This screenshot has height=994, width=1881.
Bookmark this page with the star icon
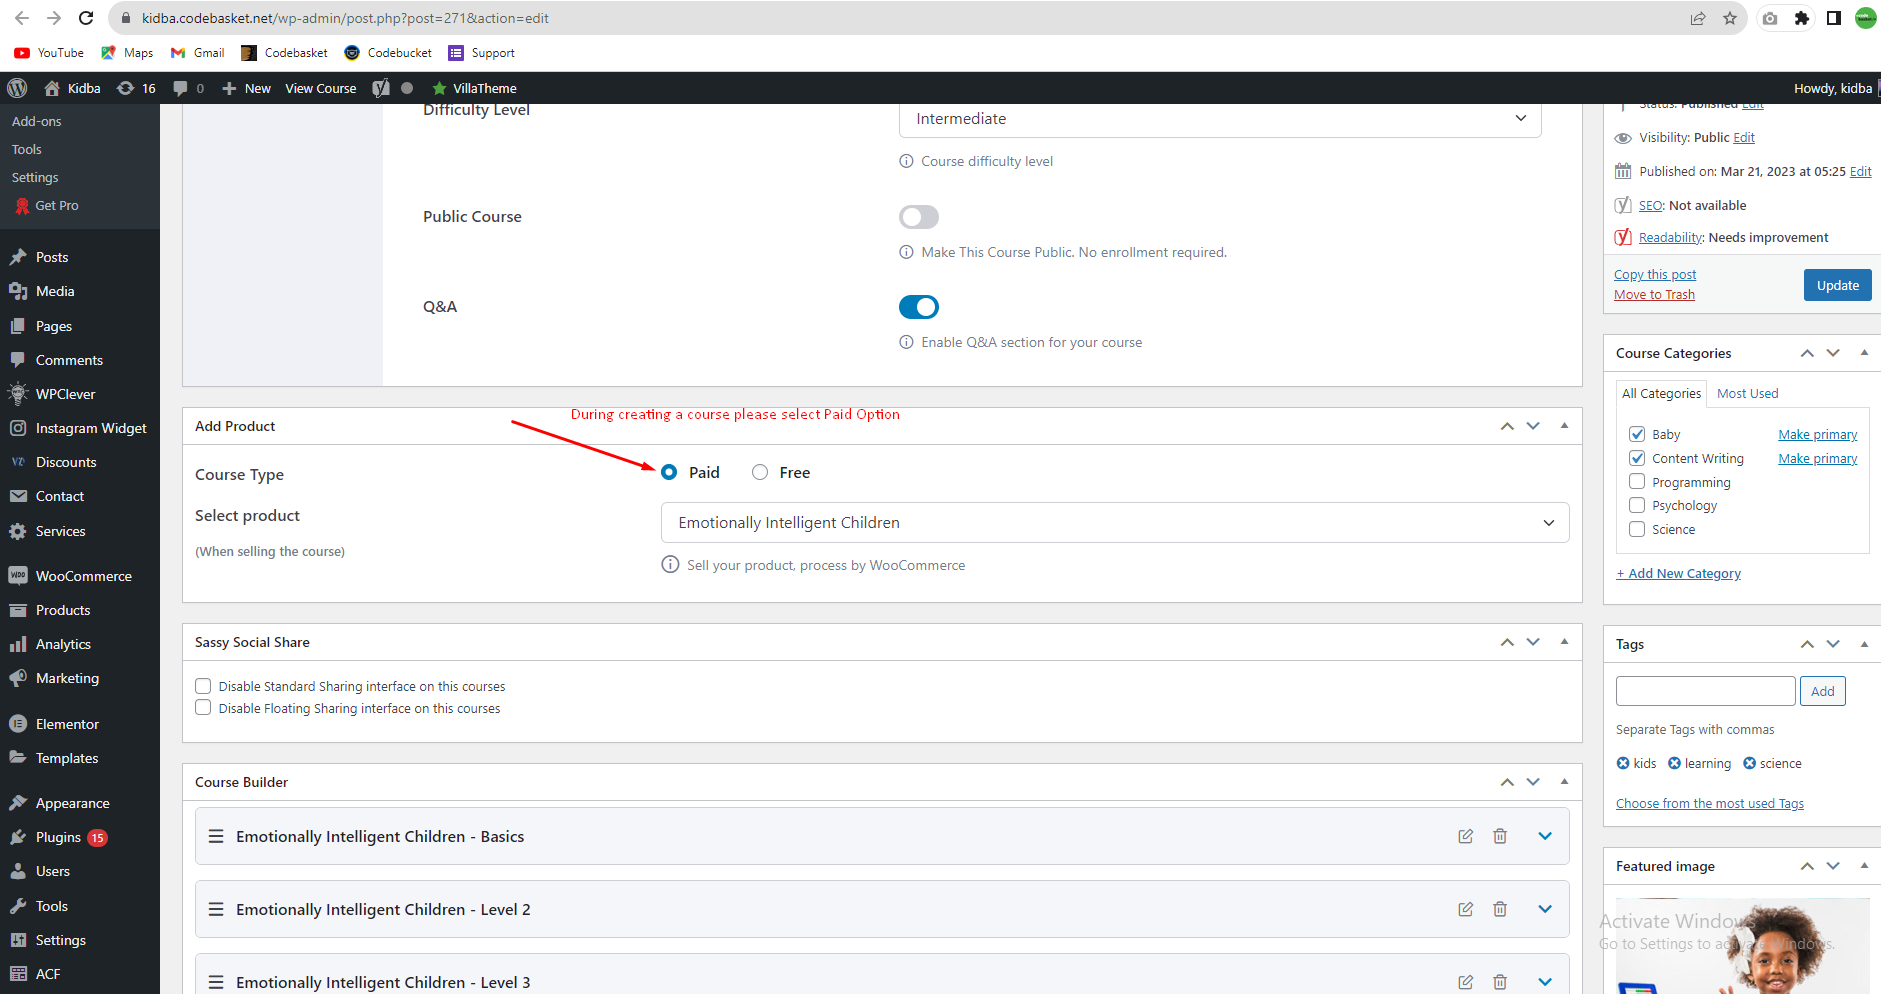1730,18
